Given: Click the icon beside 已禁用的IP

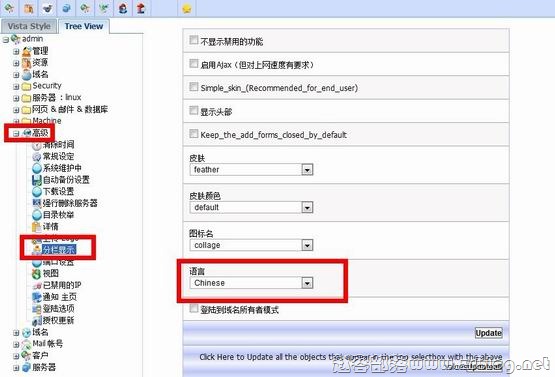Looking at the screenshot, I should 37,285.
